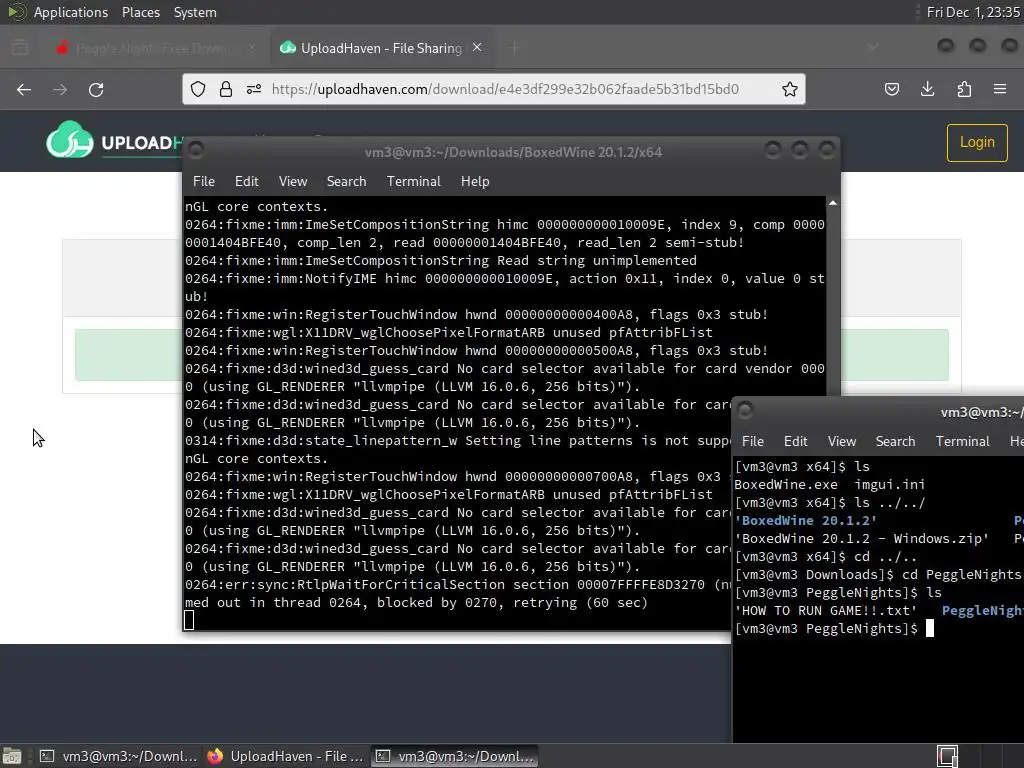Image resolution: width=1024 pixels, height=768 pixels.
Task: Open View menu in BoxedWine terminal
Action: pyautogui.click(x=293, y=182)
